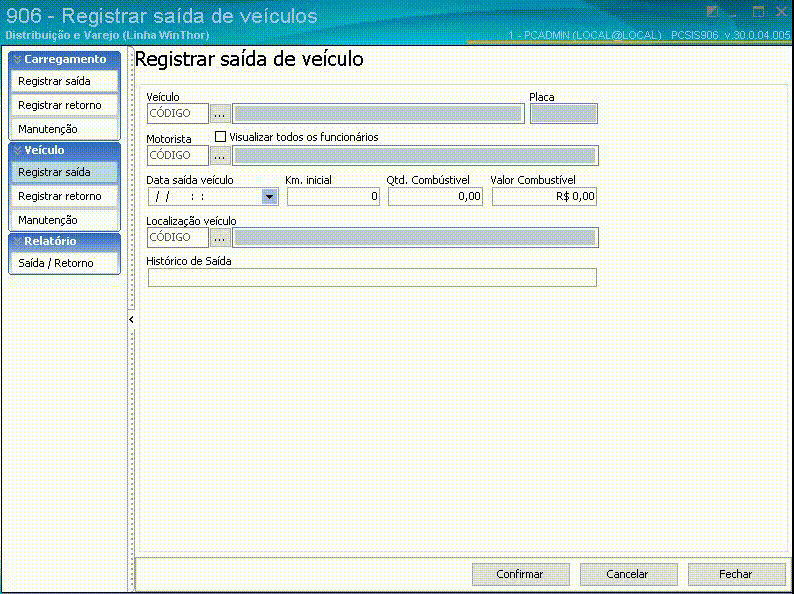
Task: Click the Cancelar button
Action: [x=628, y=574]
